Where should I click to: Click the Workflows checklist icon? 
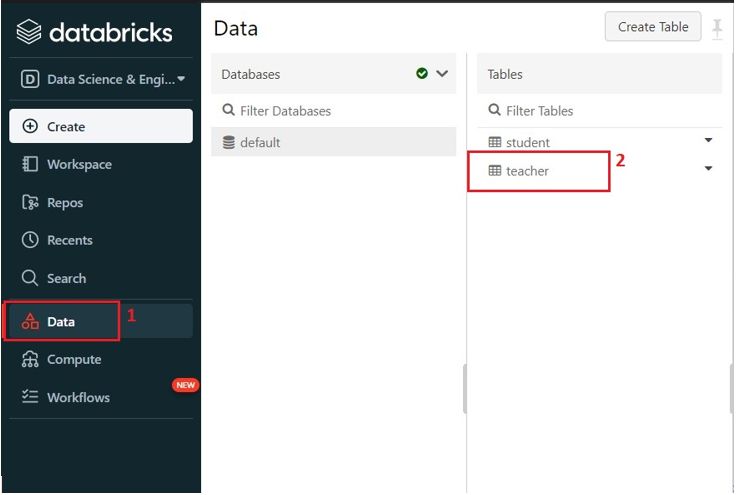pyautogui.click(x=30, y=397)
